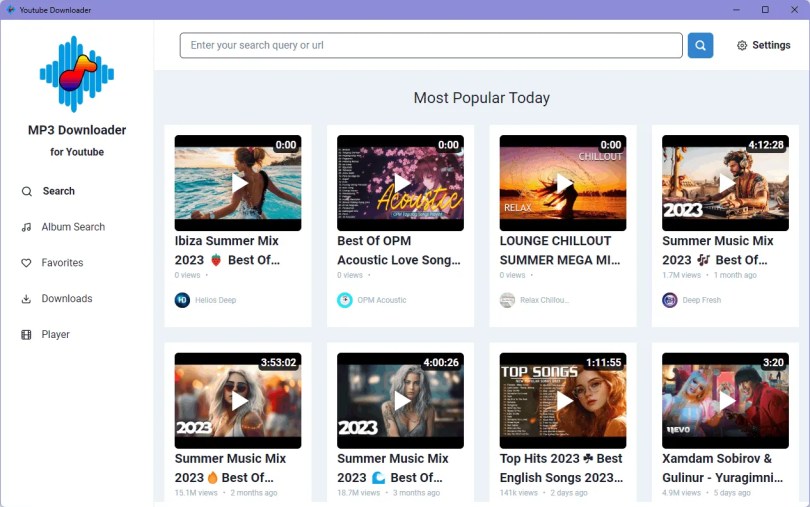Click the 18.7M views text
The width and height of the screenshot is (810, 507).
coord(359,493)
